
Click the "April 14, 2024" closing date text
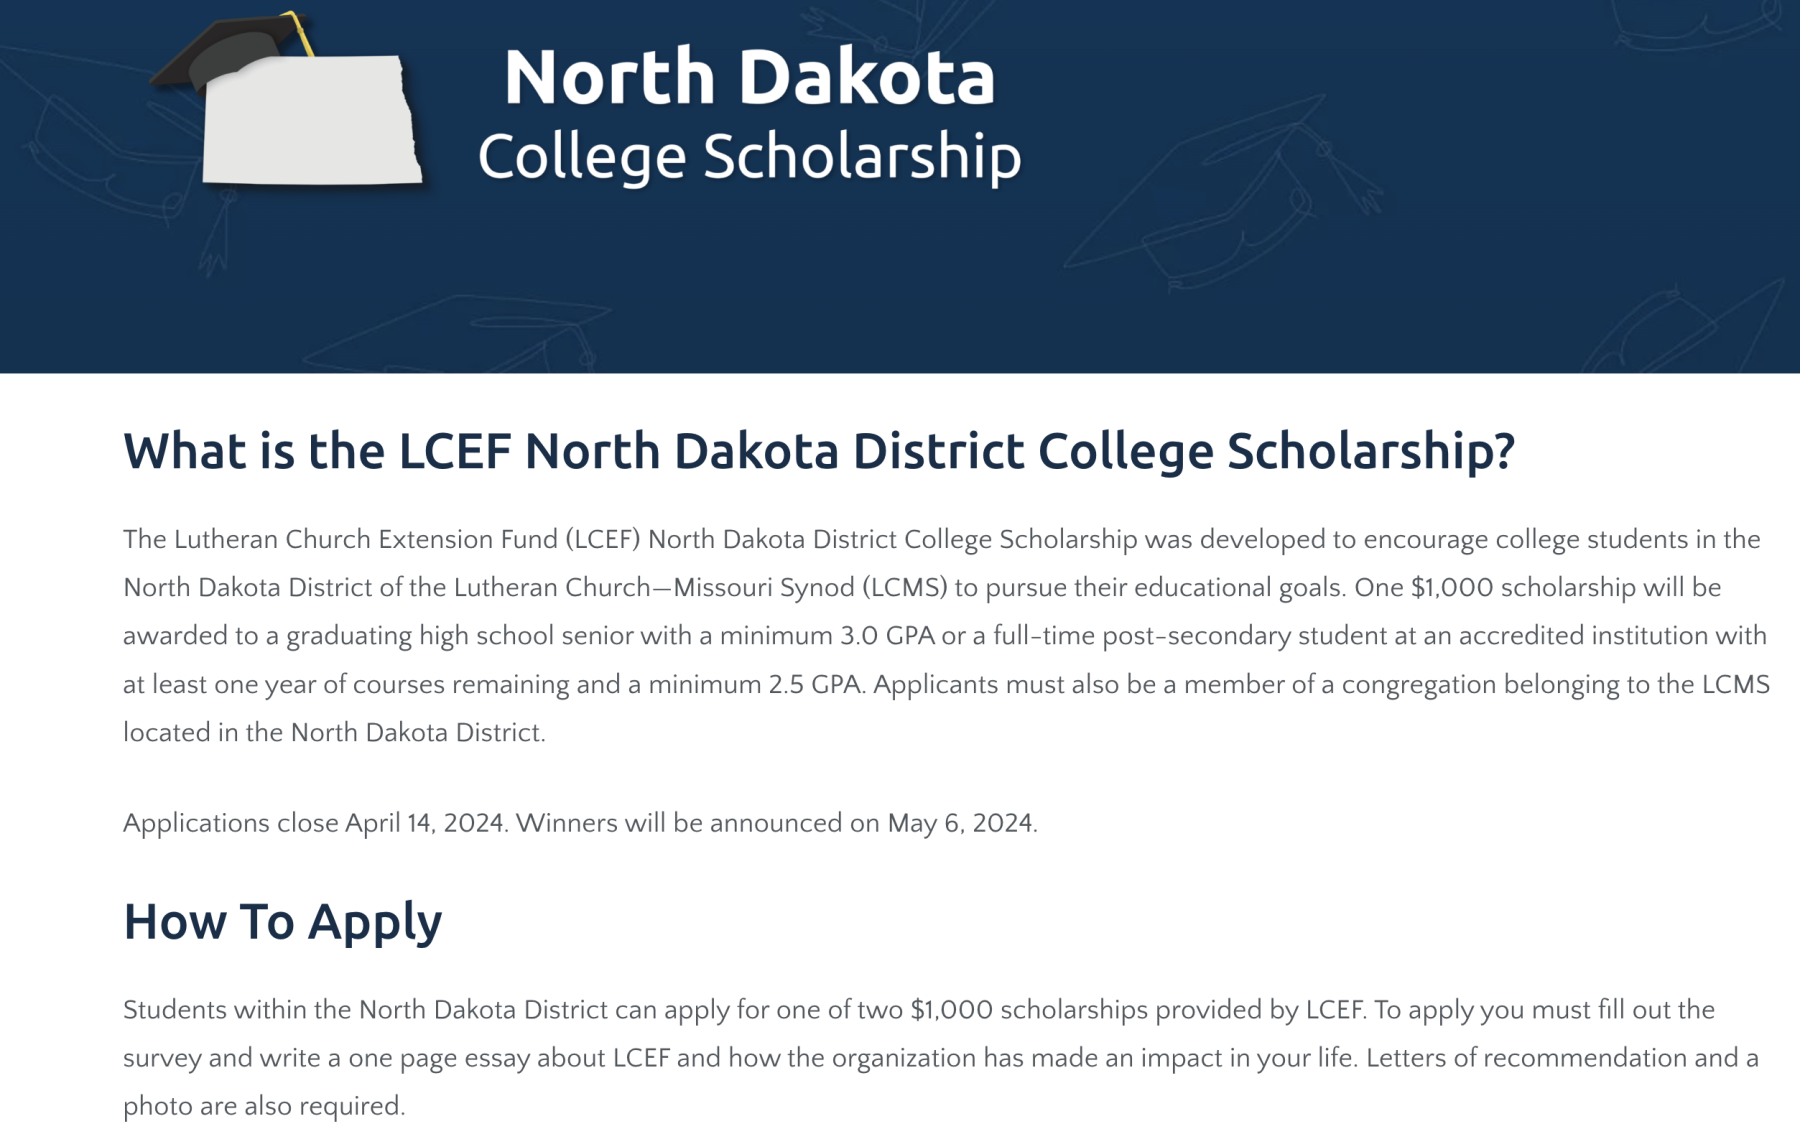click(425, 824)
